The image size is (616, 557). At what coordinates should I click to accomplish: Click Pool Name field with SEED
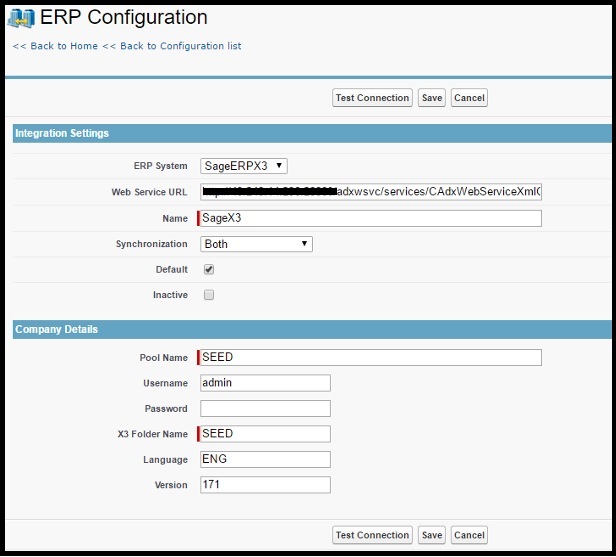[371, 357]
